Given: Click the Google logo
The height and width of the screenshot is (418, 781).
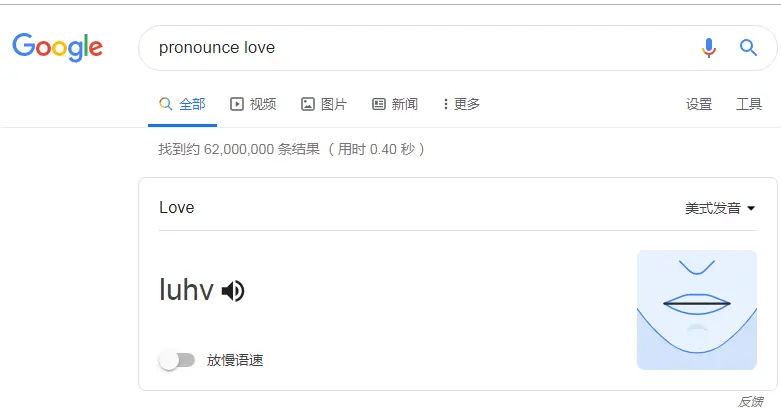Looking at the screenshot, I should (x=58, y=47).
